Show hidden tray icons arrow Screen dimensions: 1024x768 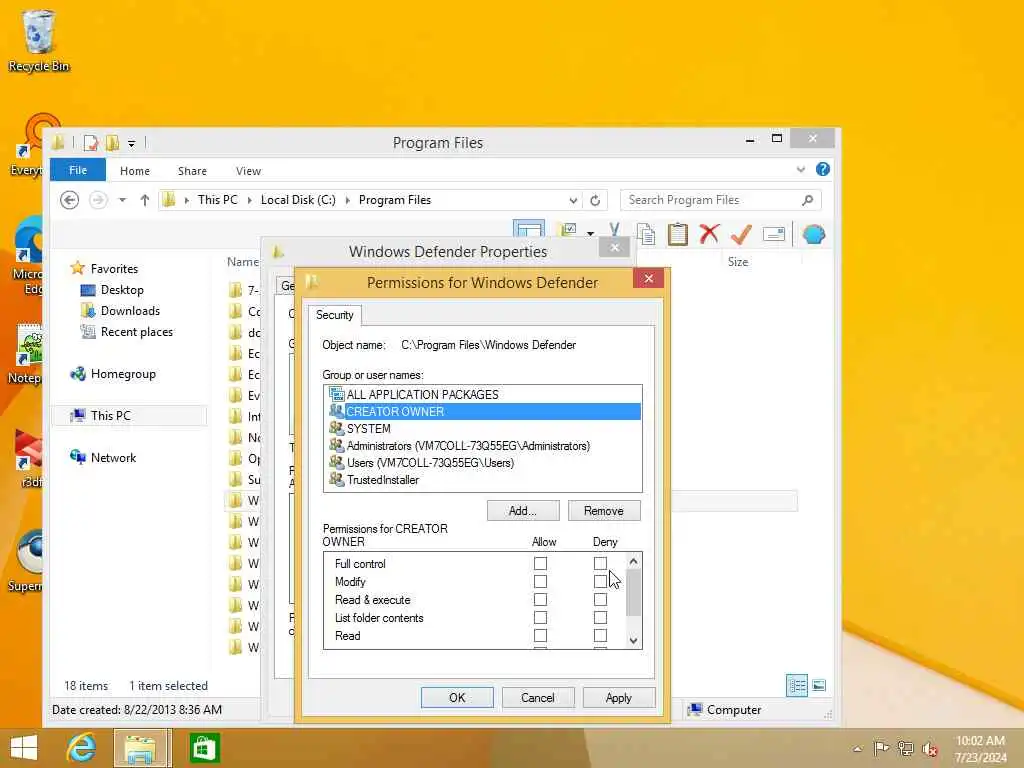(x=857, y=749)
